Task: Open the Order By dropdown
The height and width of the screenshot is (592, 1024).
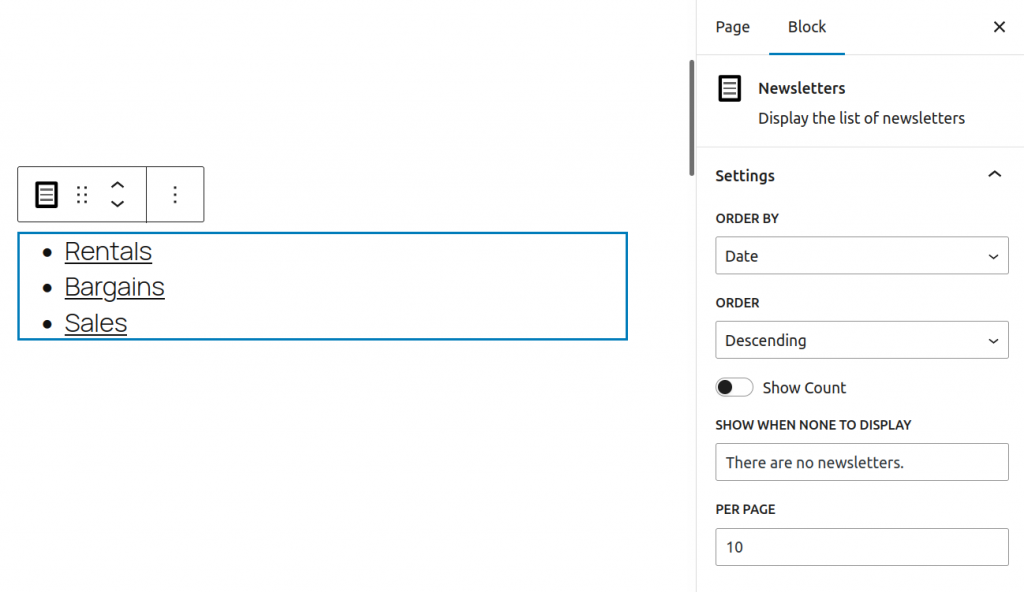Action: click(x=861, y=256)
